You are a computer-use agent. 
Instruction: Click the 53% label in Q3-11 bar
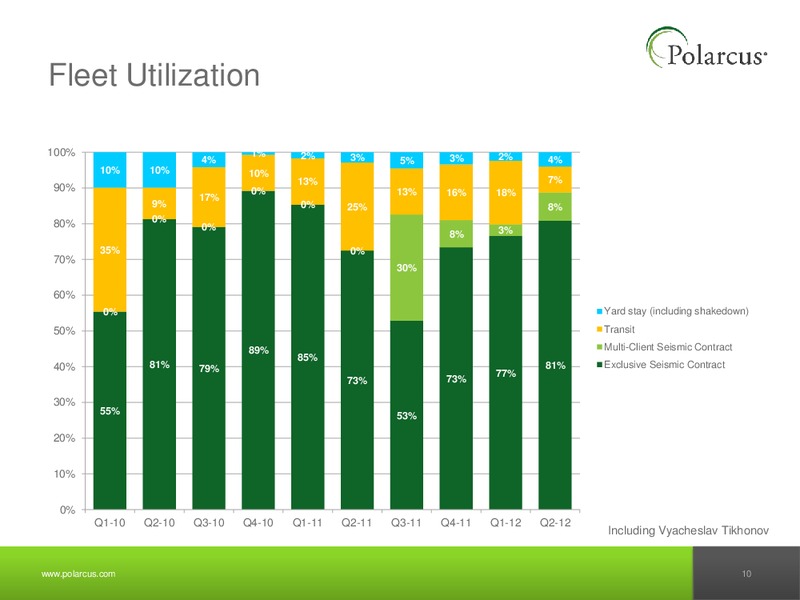tap(407, 416)
